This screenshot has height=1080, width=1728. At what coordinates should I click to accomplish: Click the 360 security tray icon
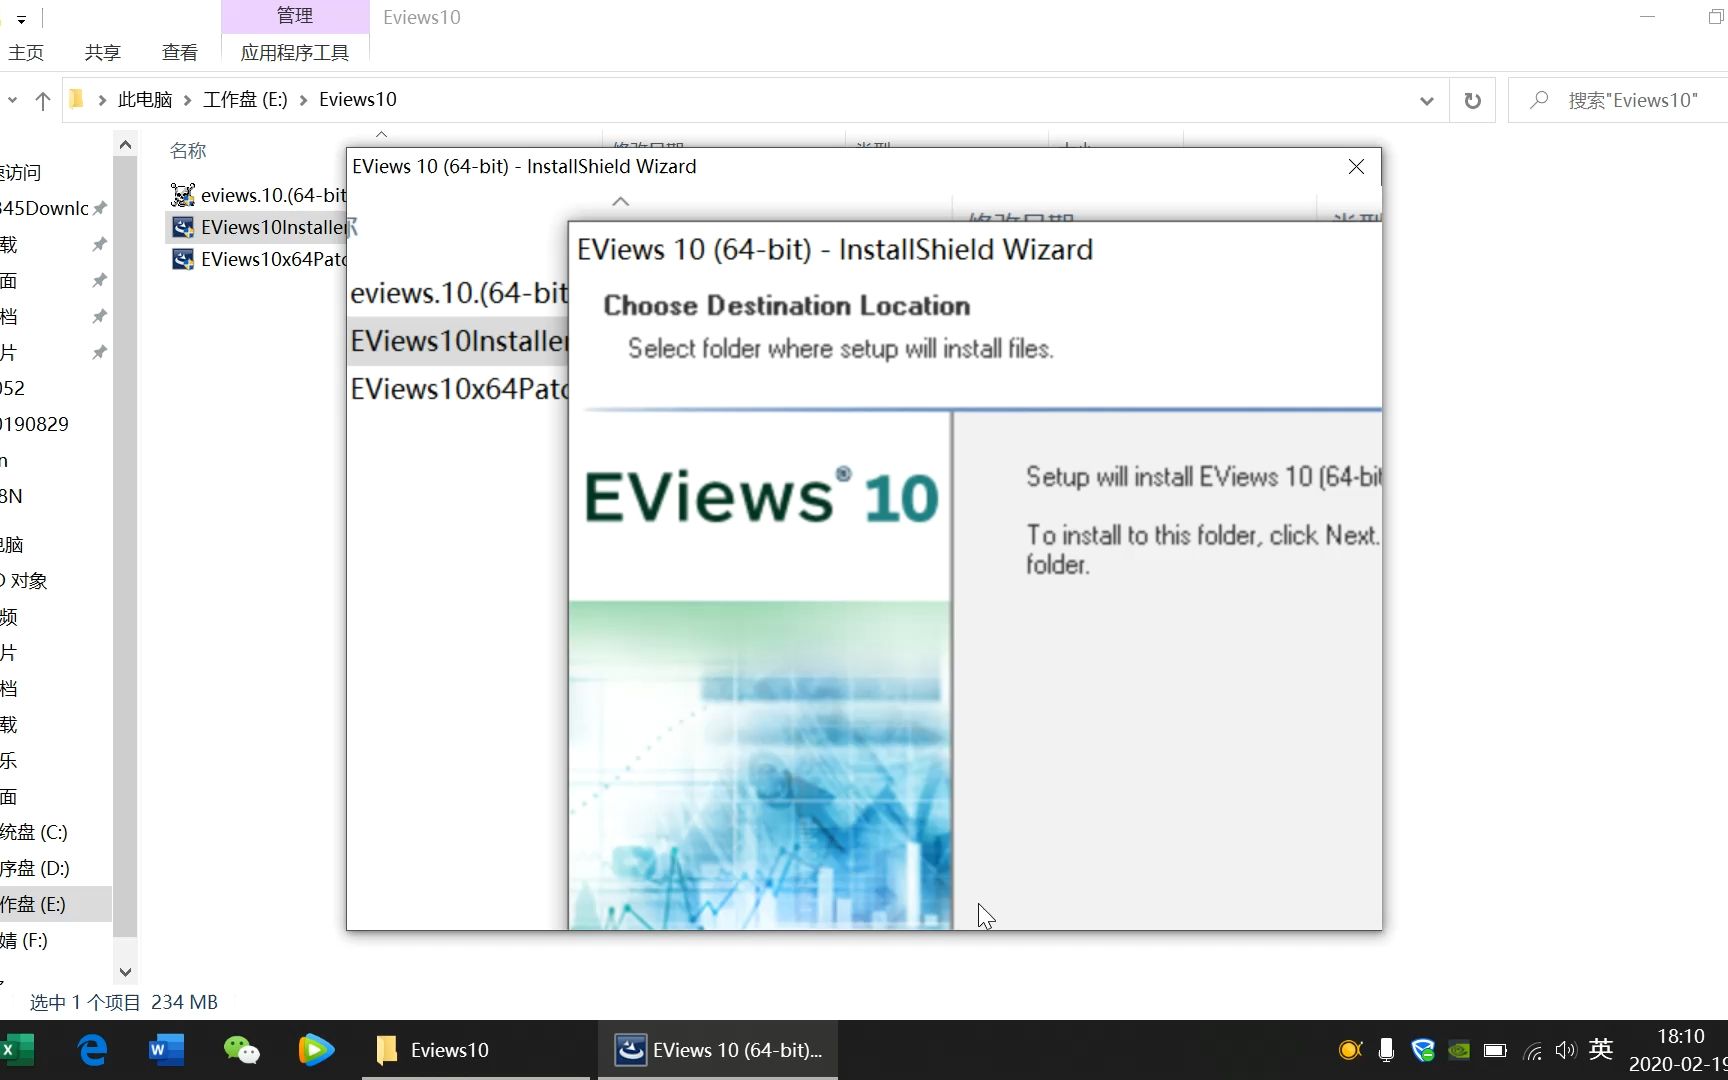click(x=1422, y=1050)
